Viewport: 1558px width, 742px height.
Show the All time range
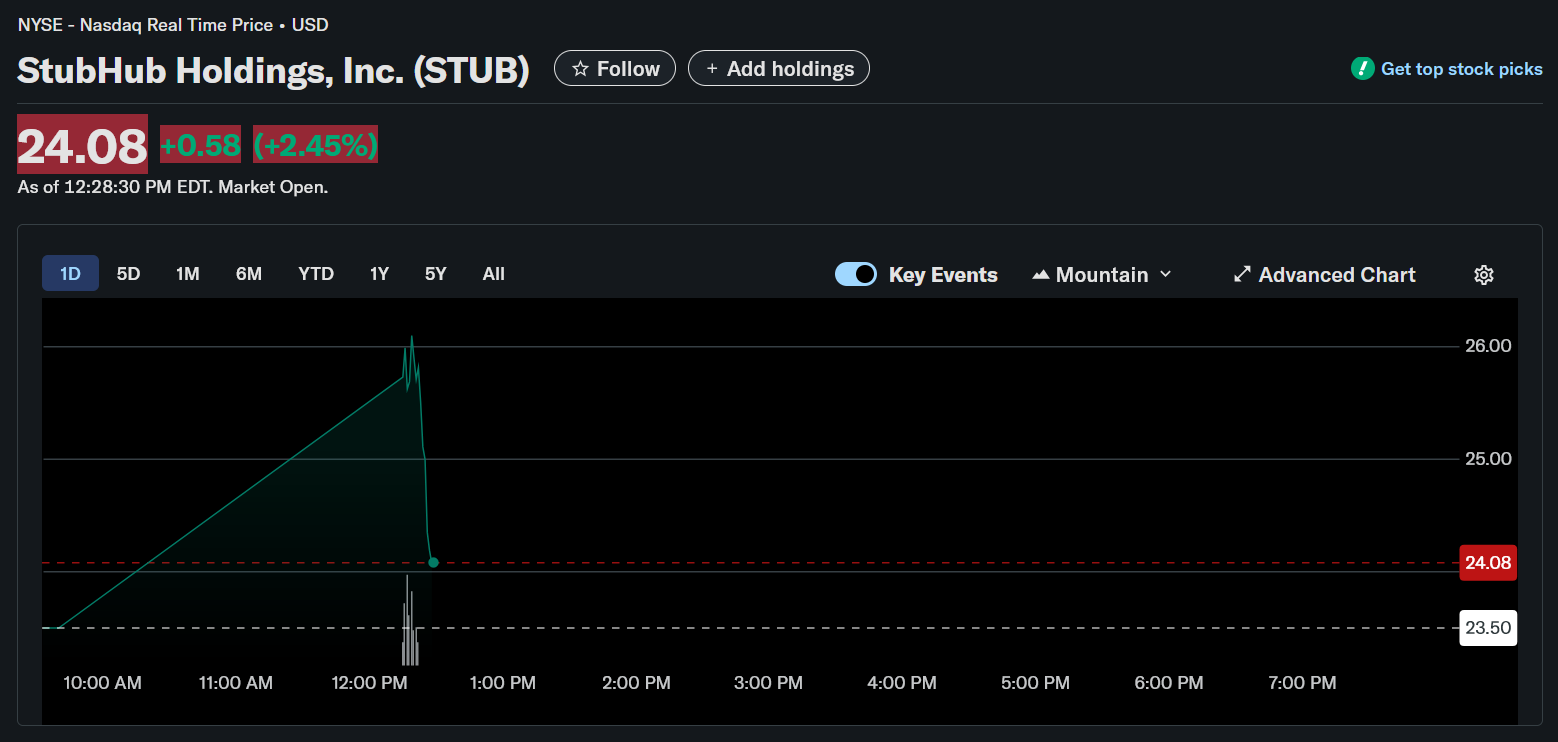coord(494,273)
